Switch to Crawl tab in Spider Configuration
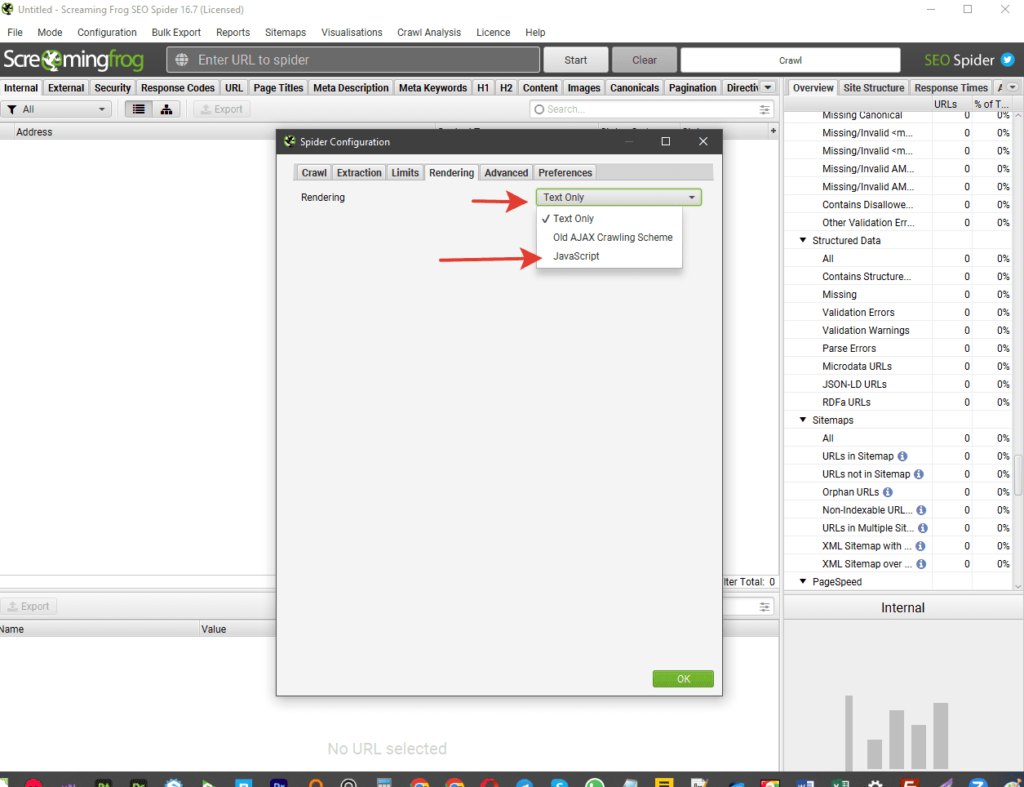 click(x=313, y=172)
